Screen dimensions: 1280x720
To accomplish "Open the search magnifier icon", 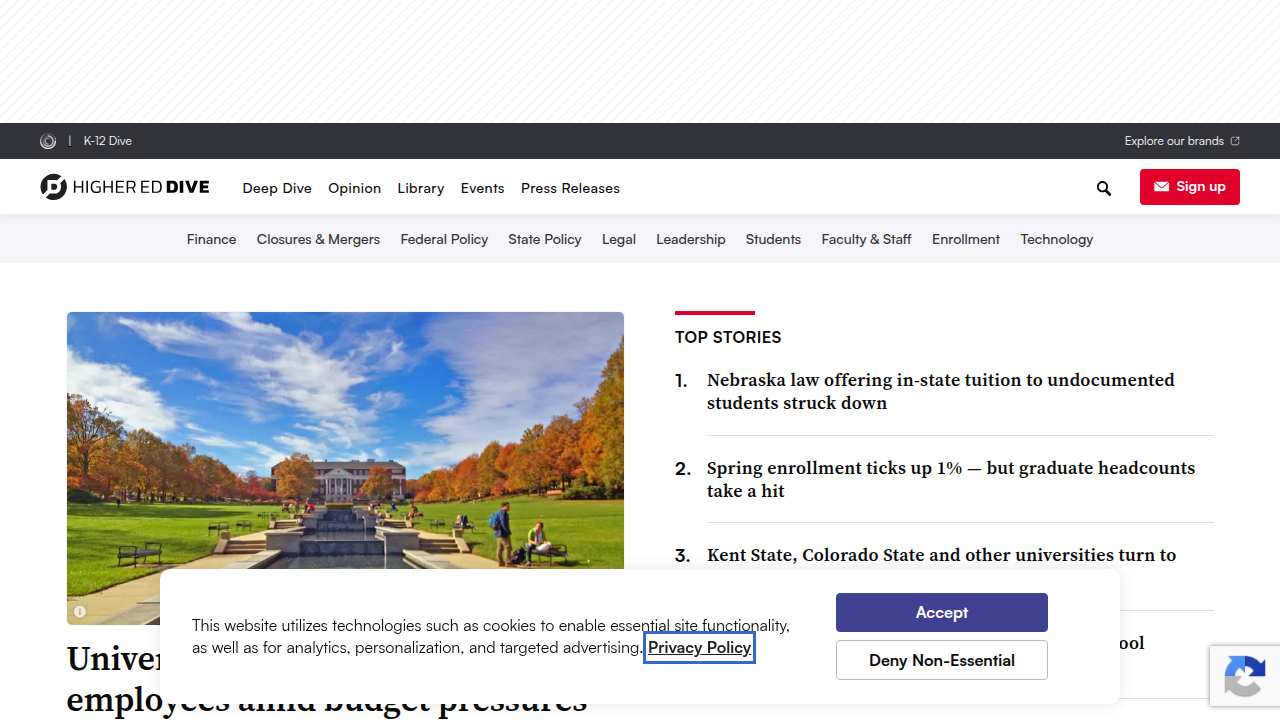I will (1104, 188).
